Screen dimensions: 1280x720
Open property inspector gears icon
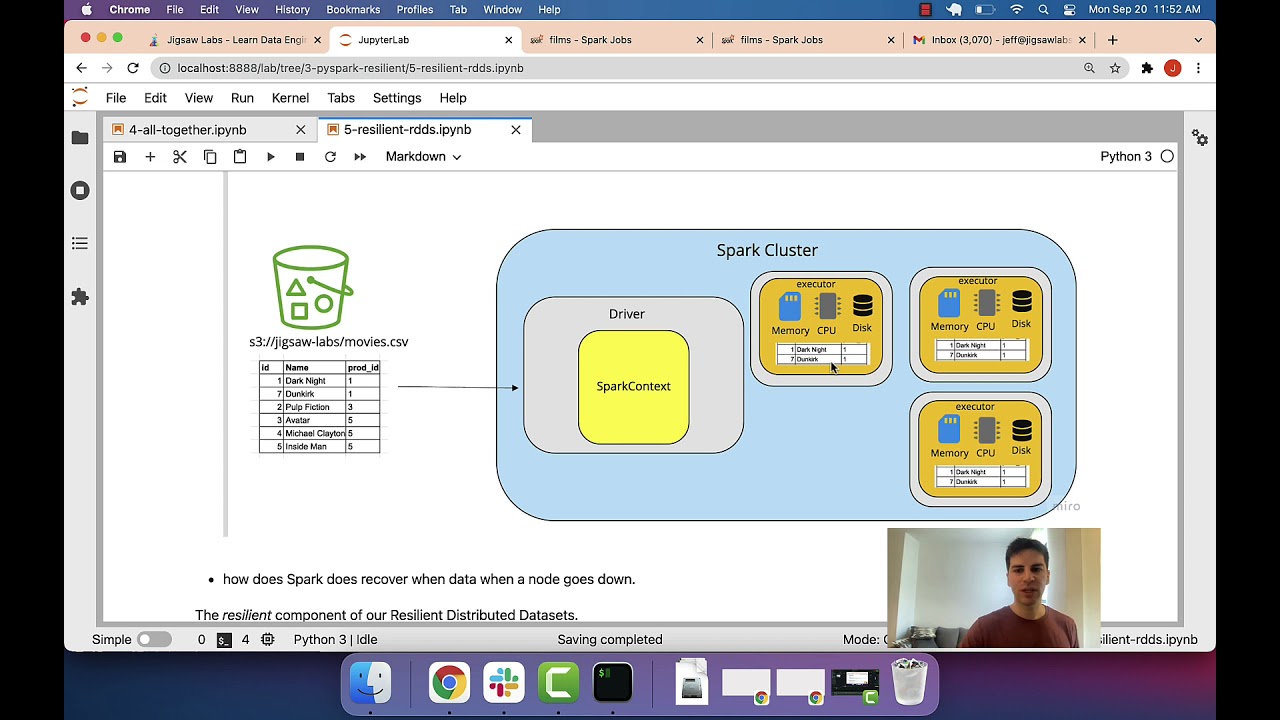coord(1200,138)
